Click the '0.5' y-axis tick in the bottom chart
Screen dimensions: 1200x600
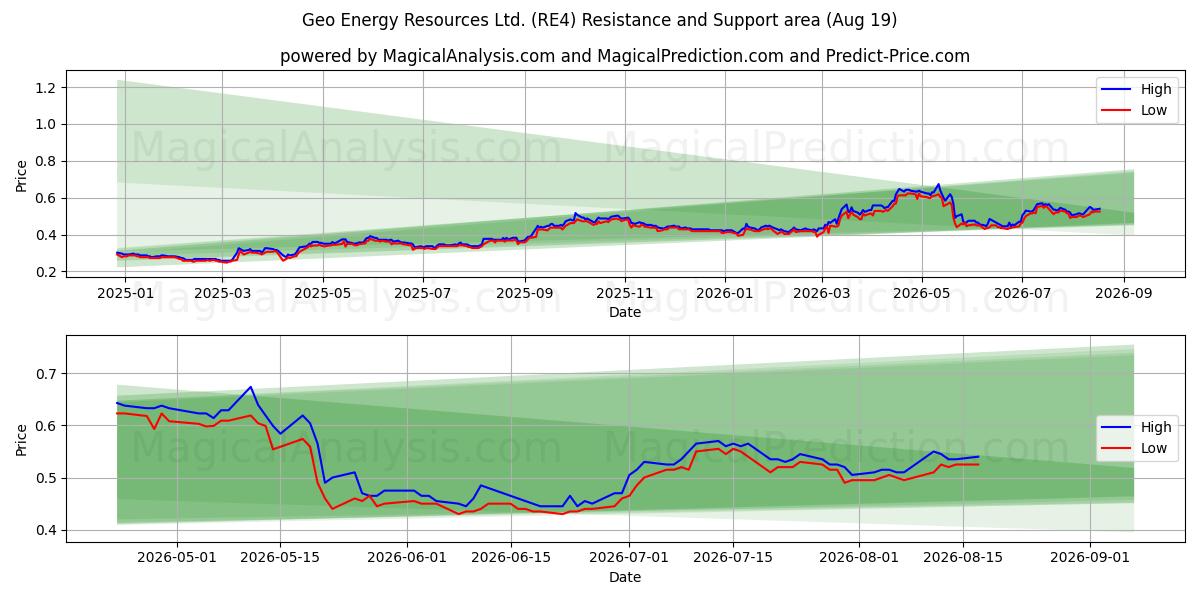(48, 478)
